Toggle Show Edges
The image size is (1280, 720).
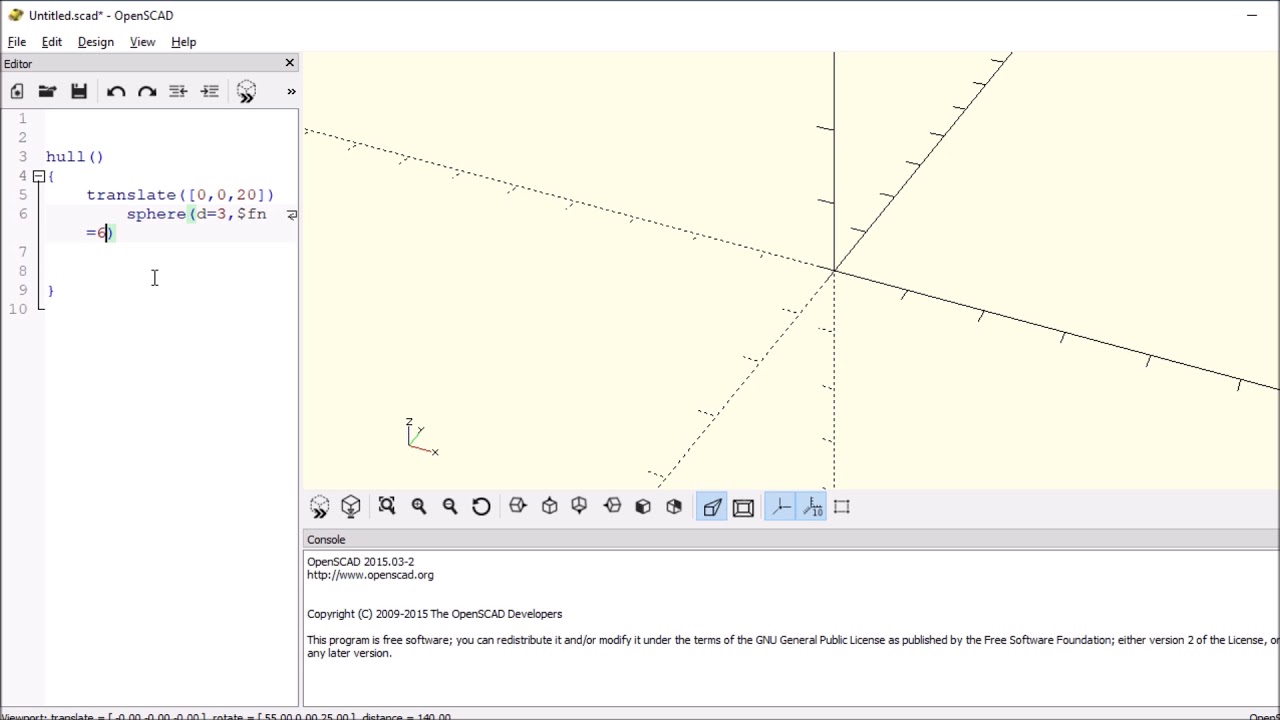(x=842, y=507)
